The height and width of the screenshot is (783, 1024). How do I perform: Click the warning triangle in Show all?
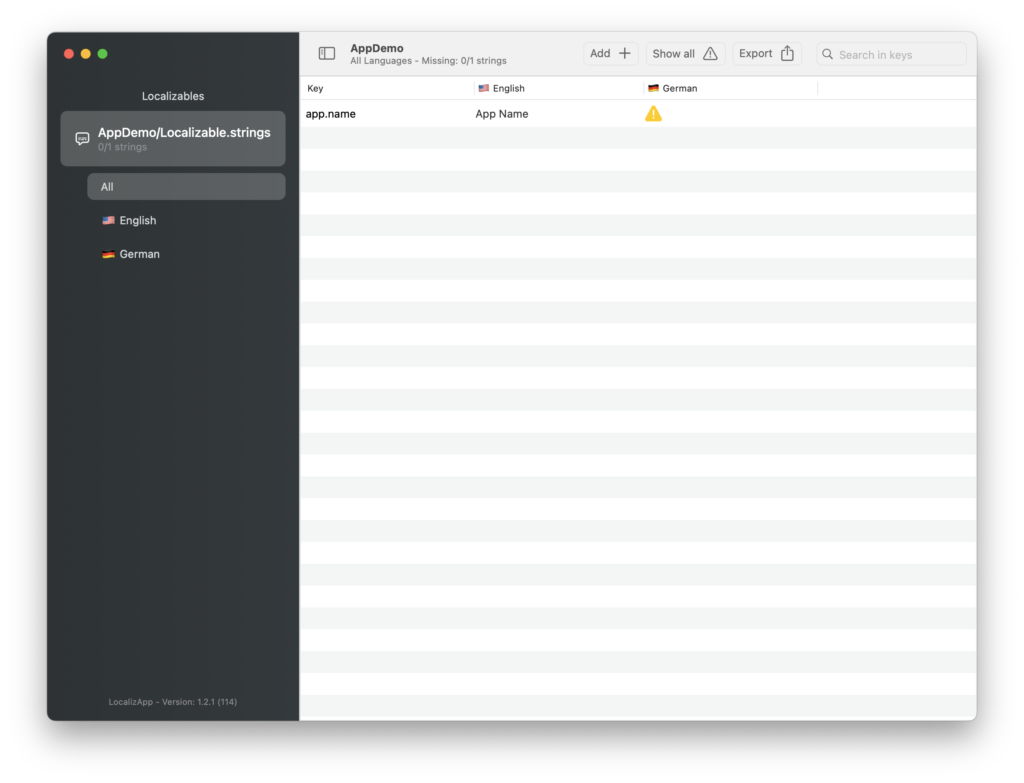point(710,54)
